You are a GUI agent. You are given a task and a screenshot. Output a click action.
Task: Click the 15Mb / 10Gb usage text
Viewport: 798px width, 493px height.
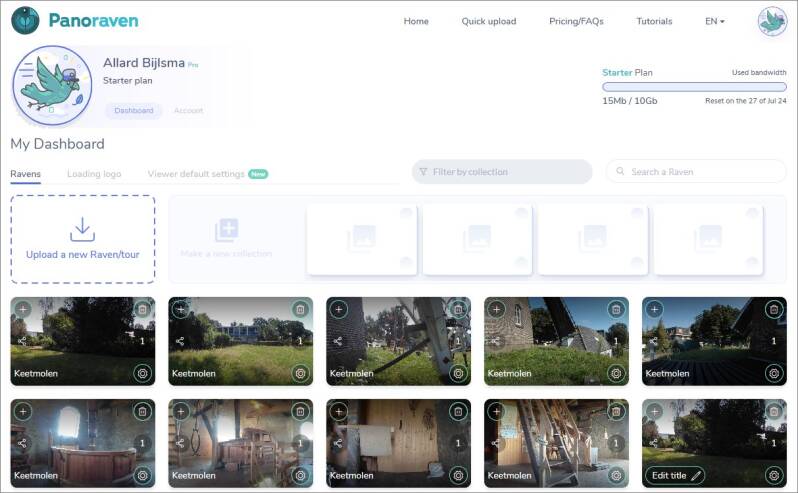[x=630, y=101]
